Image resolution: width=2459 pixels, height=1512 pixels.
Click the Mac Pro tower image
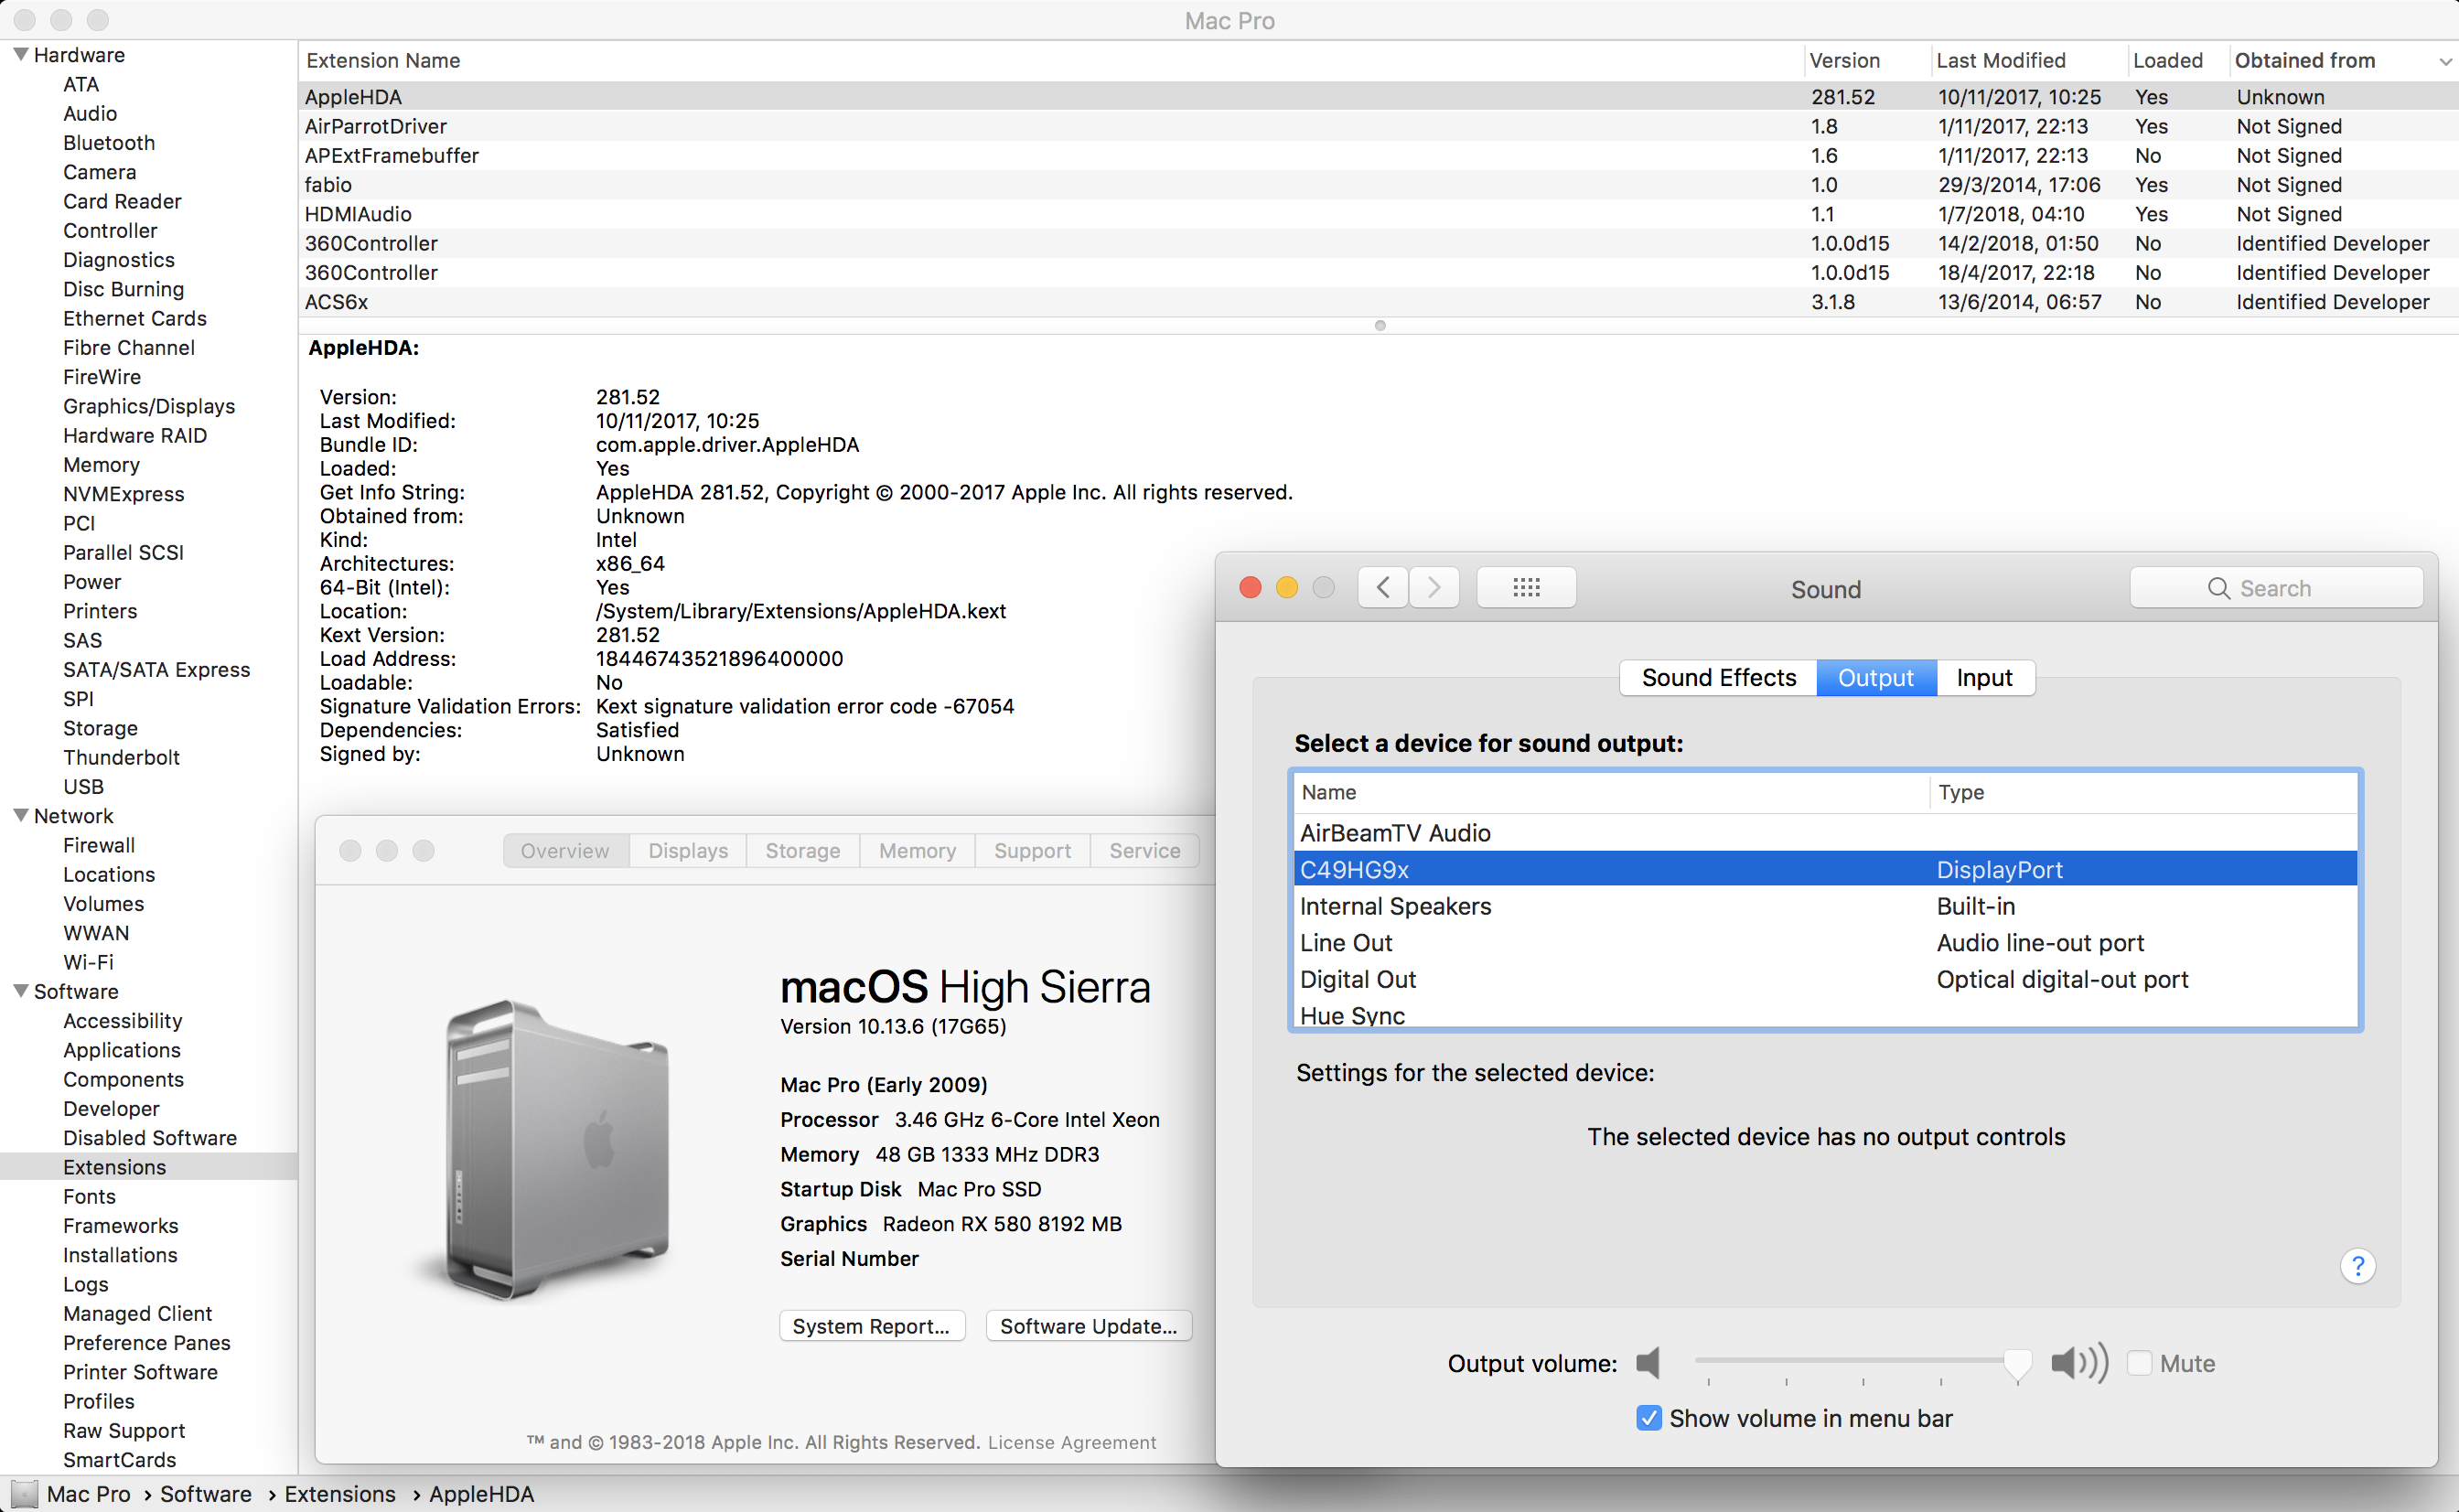[x=558, y=1150]
